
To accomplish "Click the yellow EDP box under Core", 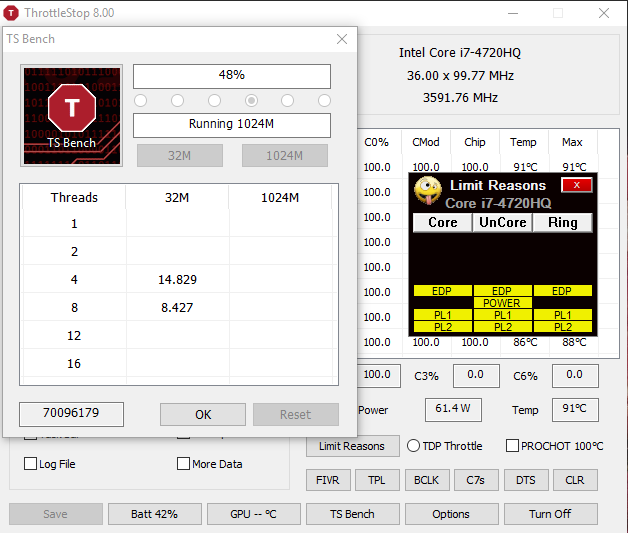I will (443, 291).
